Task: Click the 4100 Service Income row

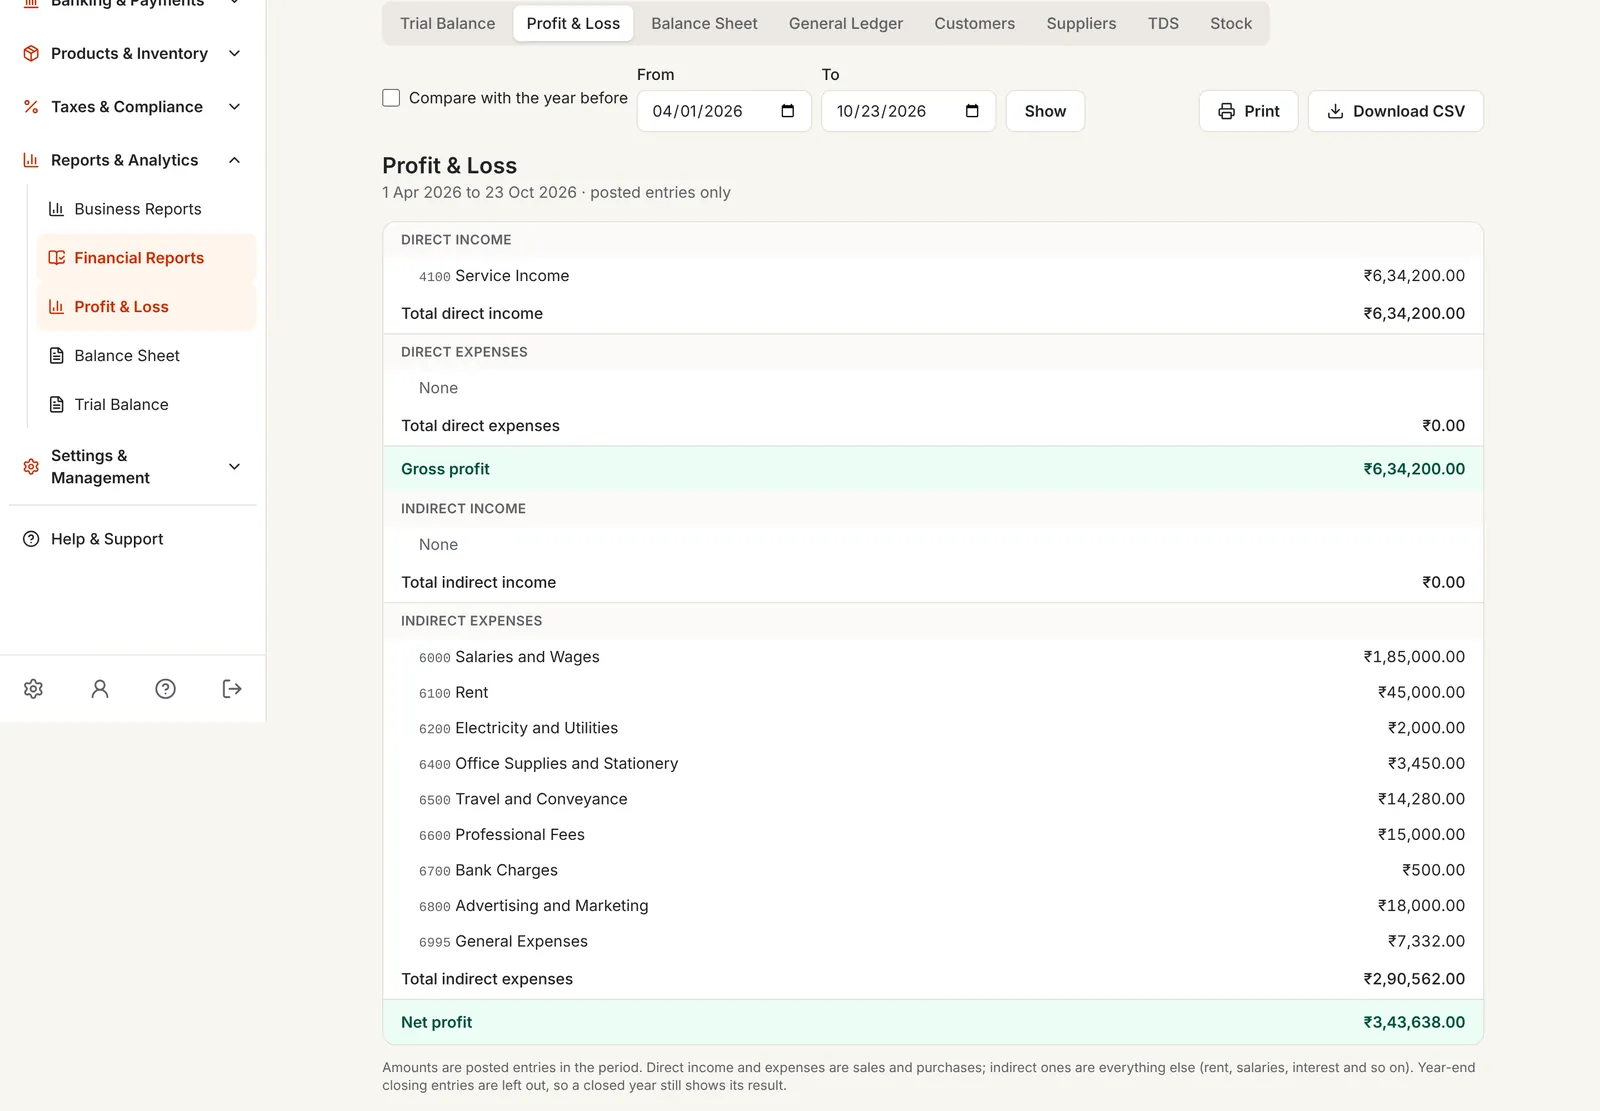Action: (933, 276)
